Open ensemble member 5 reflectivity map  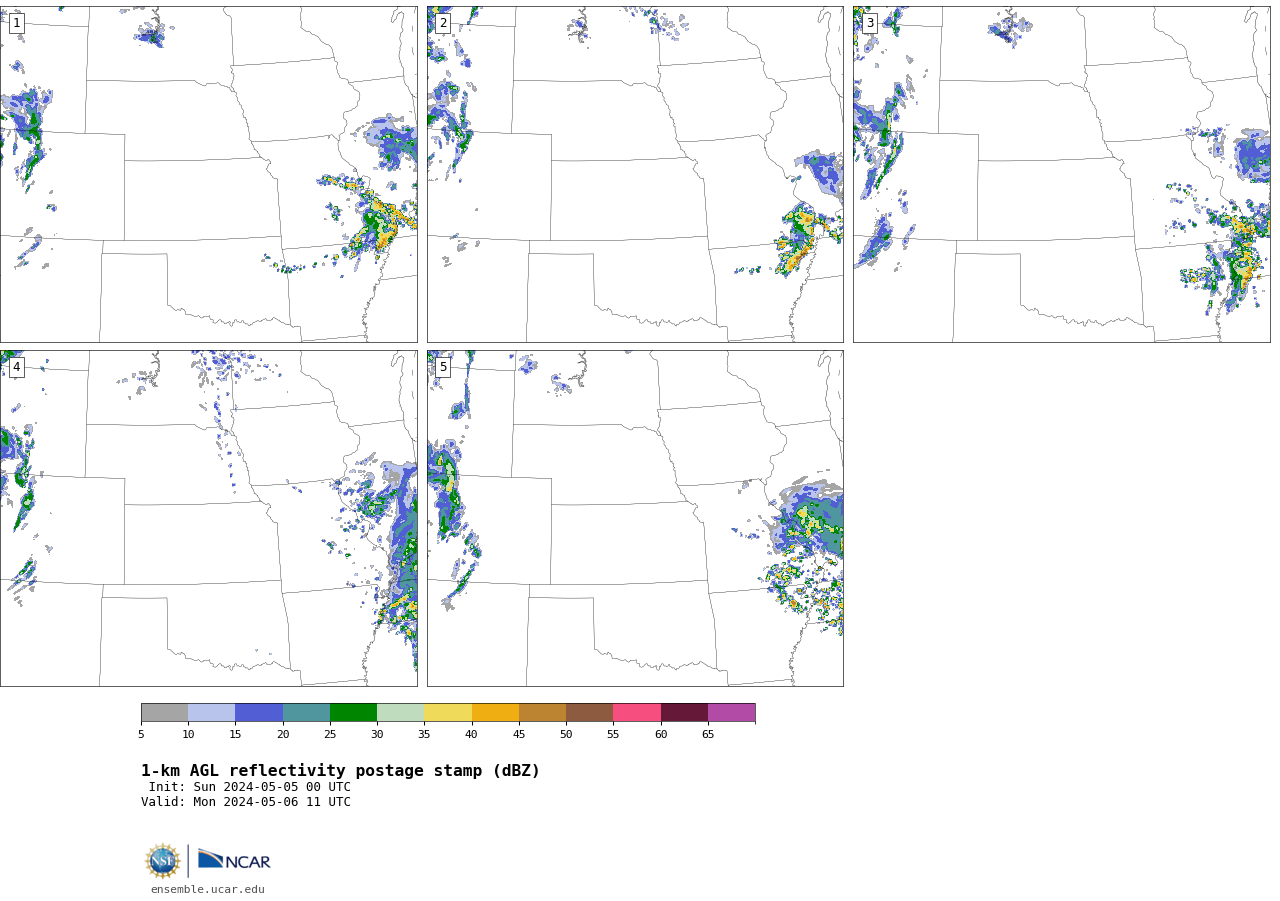point(635,518)
